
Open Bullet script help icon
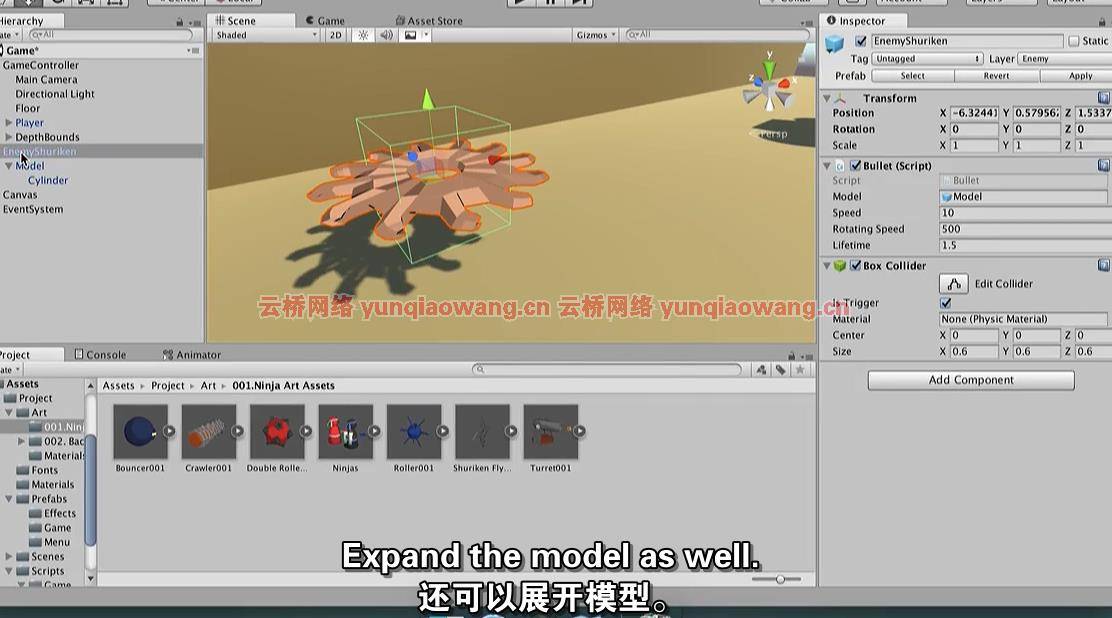click(x=1103, y=165)
